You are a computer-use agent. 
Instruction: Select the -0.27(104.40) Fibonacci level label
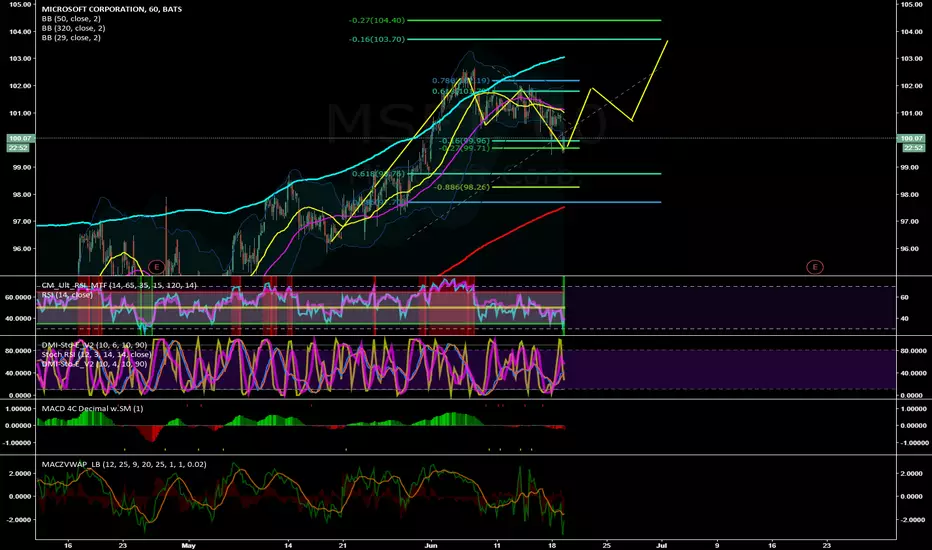click(377, 20)
